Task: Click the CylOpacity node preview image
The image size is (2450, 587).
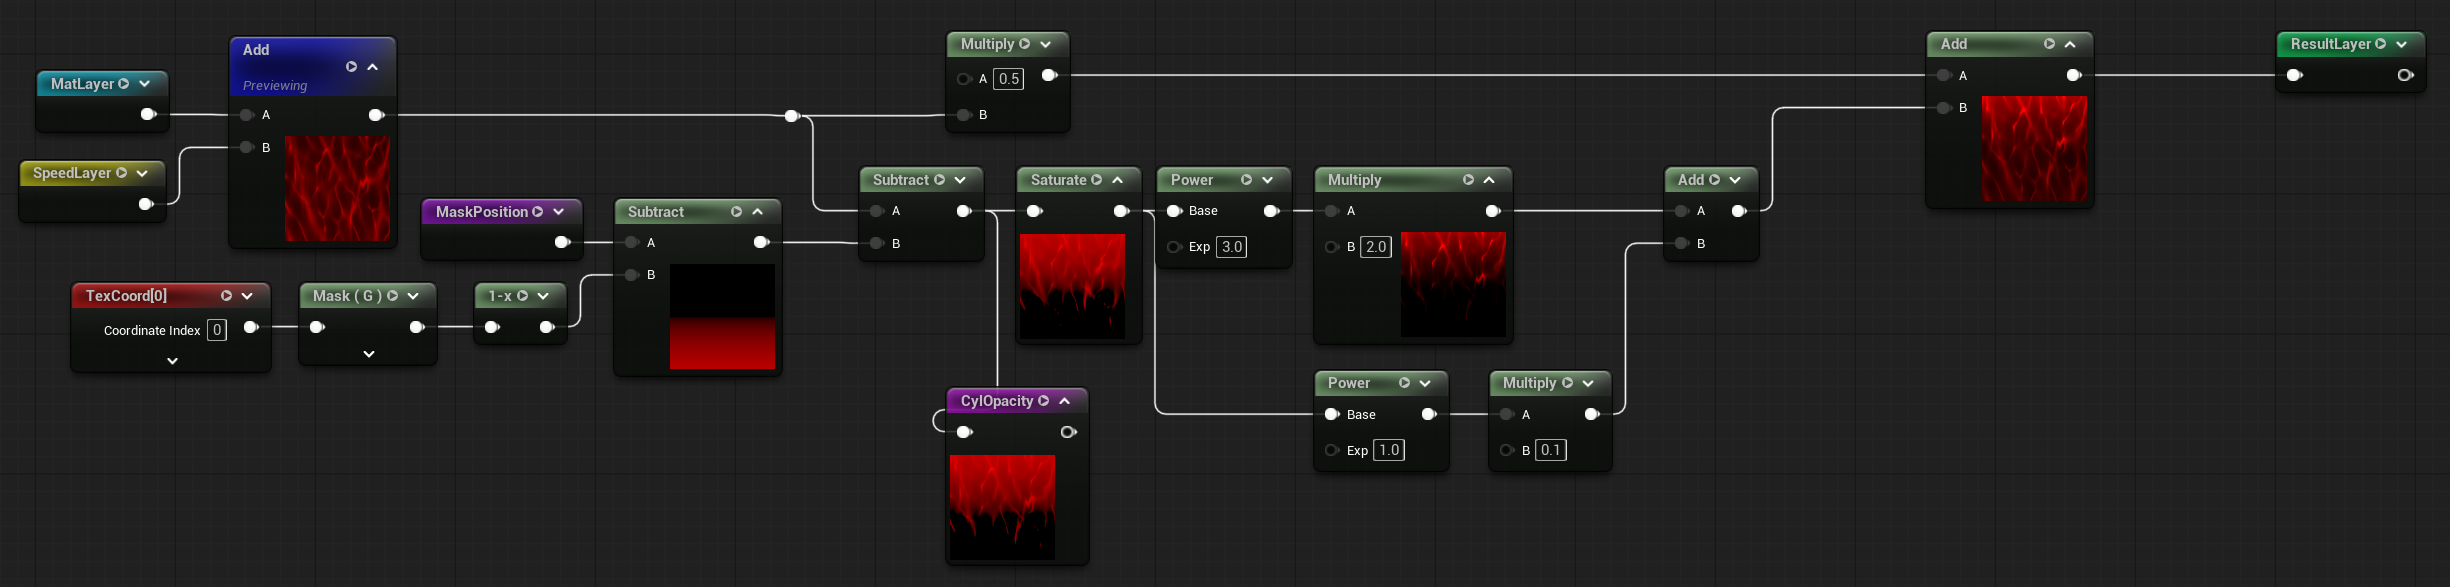Action: coord(1002,507)
